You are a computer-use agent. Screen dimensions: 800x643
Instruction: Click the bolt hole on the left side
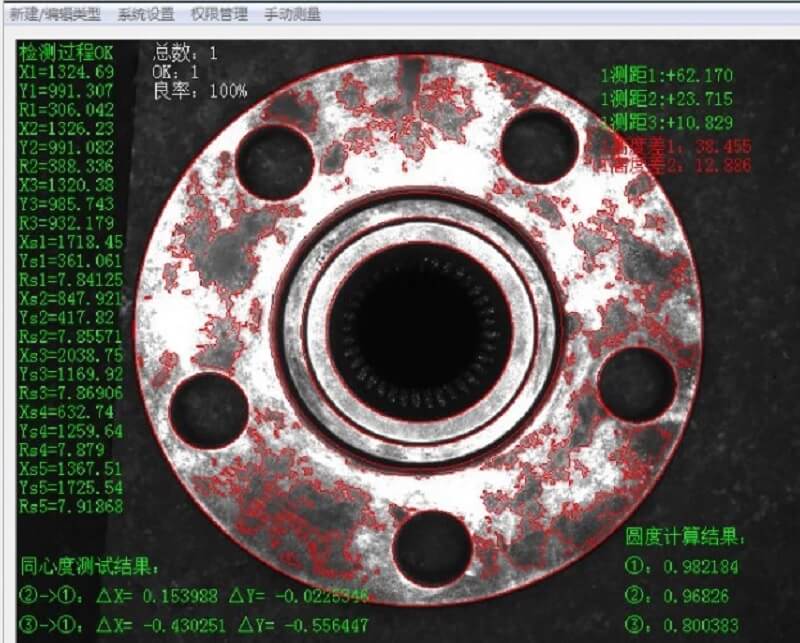tap(208, 410)
